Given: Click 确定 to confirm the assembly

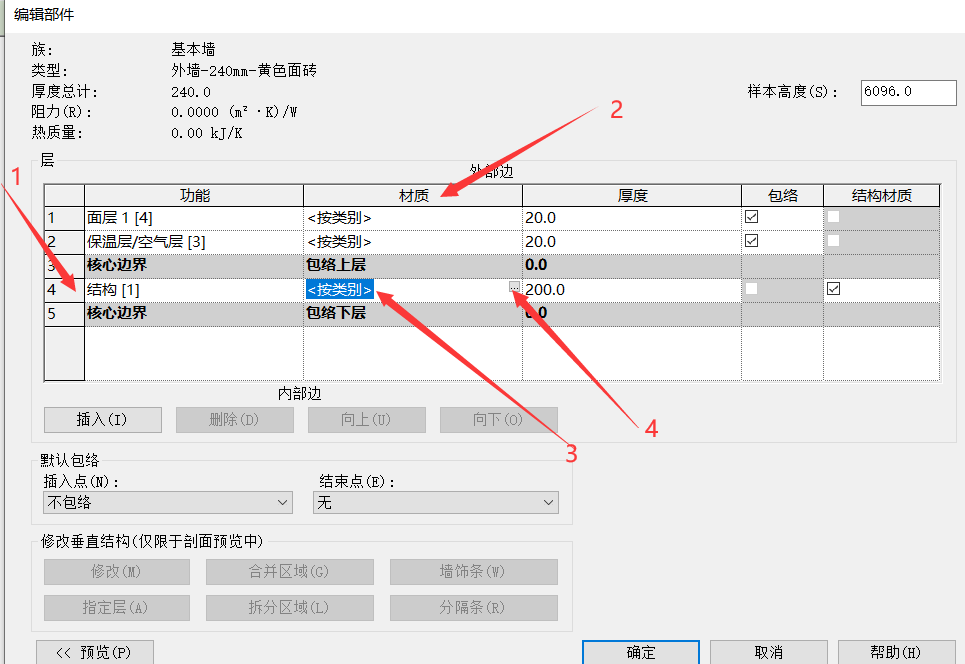Looking at the screenshot, I should (x=641, y=652).
